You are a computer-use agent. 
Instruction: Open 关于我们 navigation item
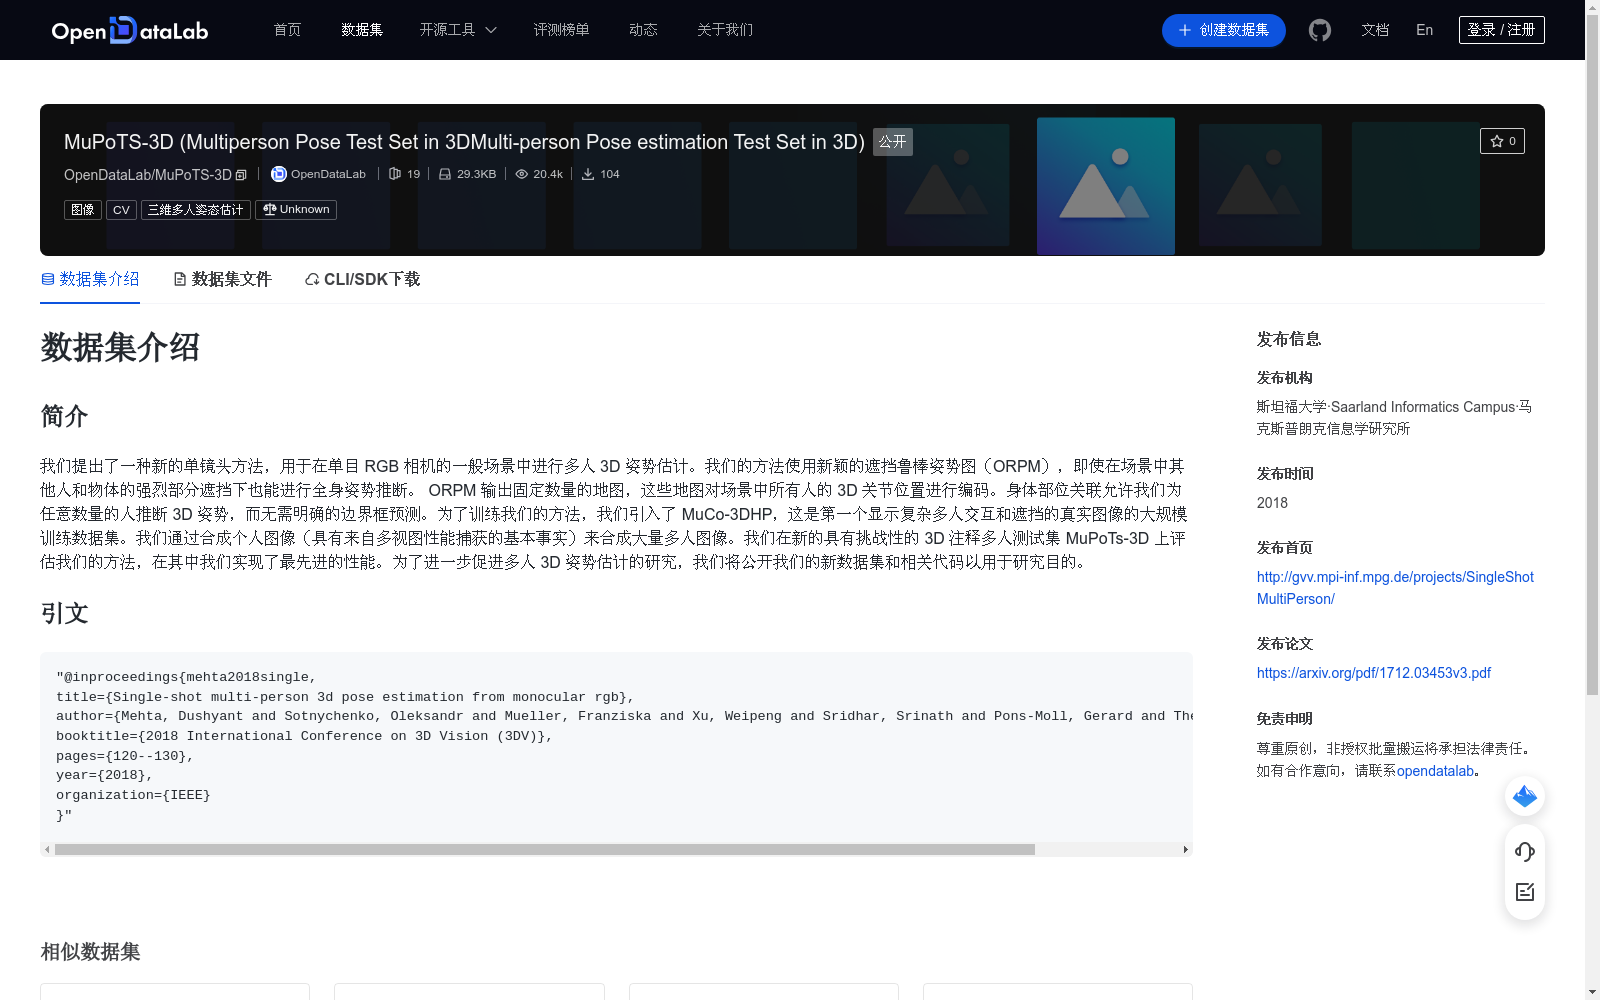[725, 30]
